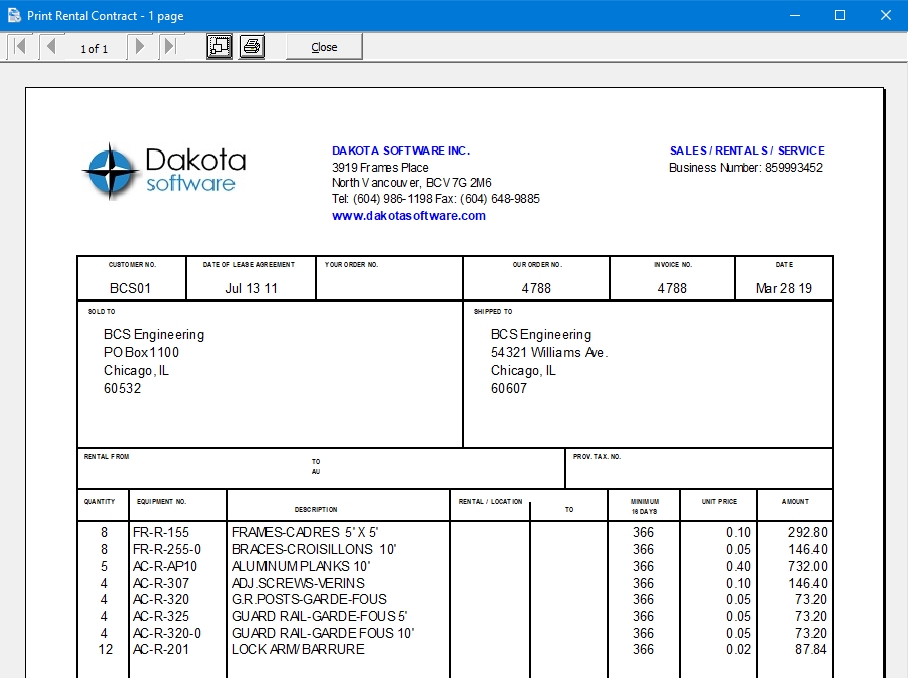908x678 pixels.
Task: Click the unit price '0.40'
Action: tap(738, 566)
